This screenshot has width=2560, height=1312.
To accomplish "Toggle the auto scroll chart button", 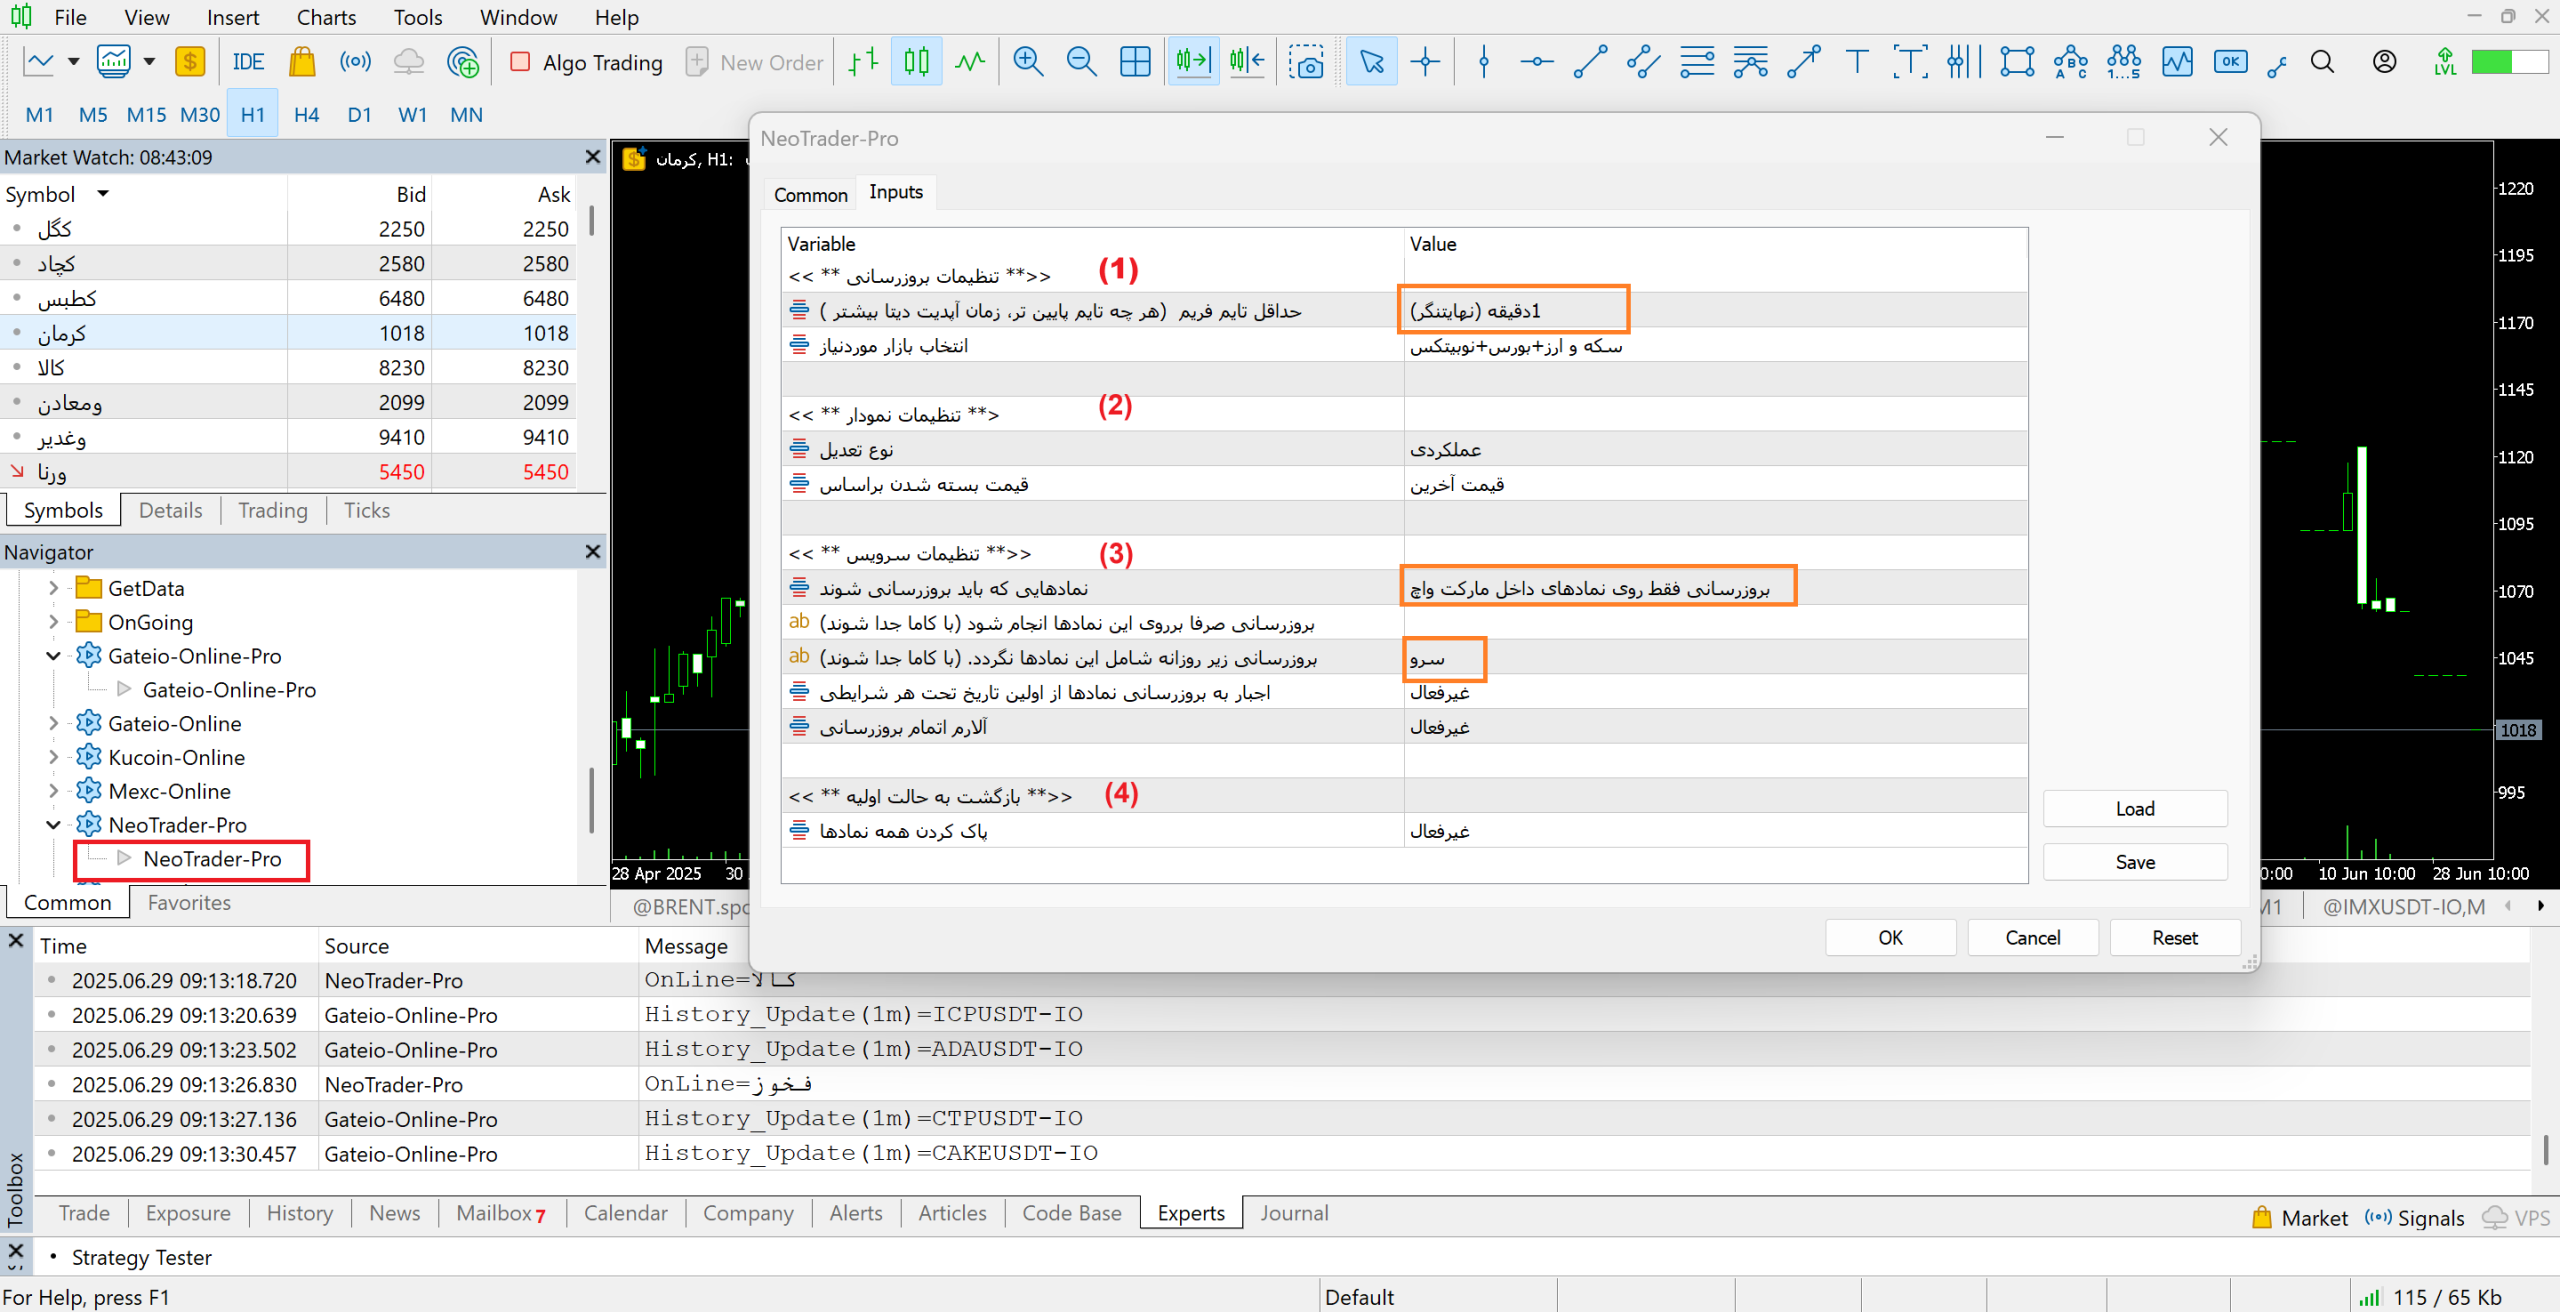I will point(1193,62).
